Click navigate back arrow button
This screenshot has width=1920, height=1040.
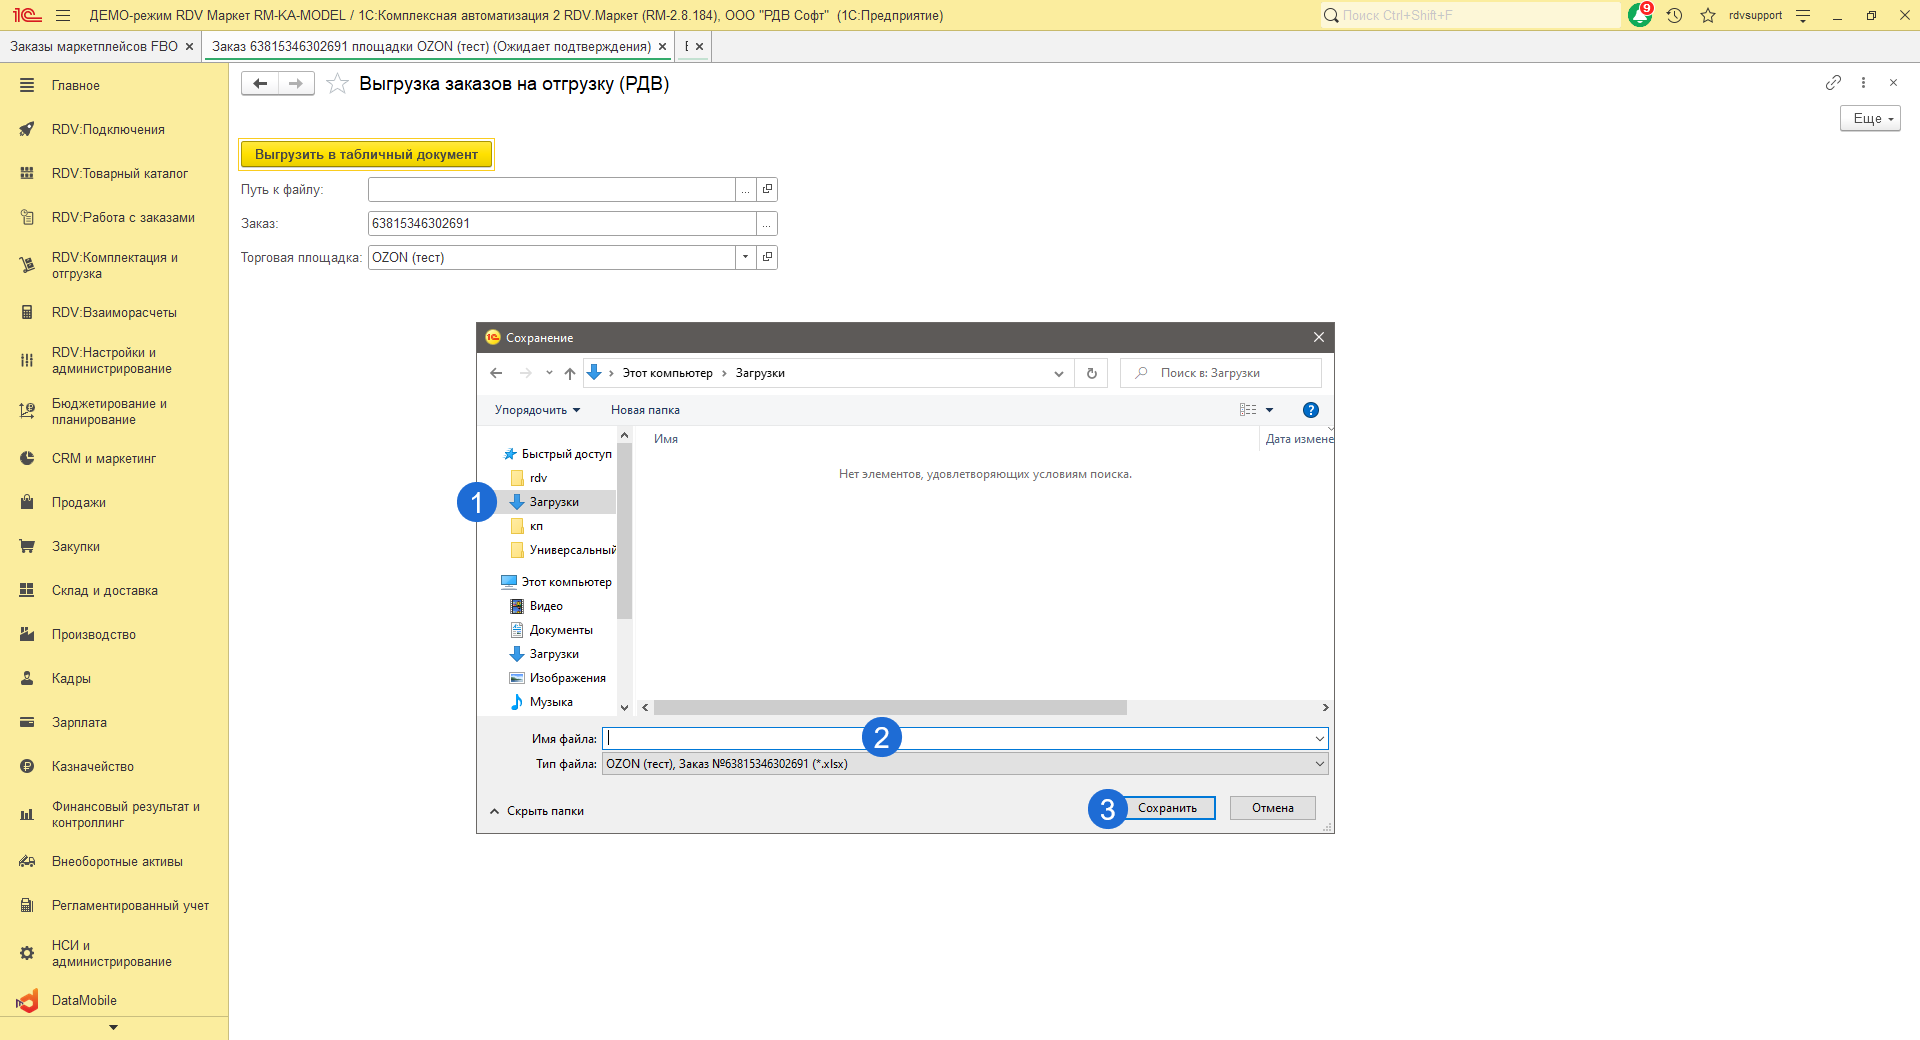260,84
